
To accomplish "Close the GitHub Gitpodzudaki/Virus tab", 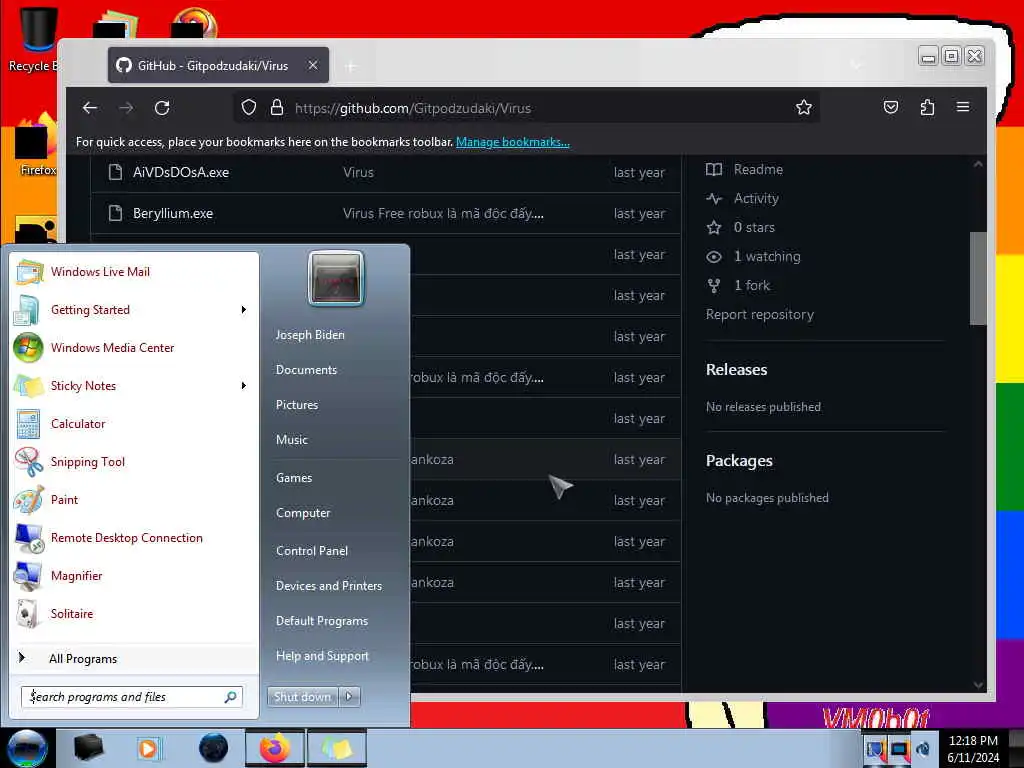I will click(x=313, y=65).
